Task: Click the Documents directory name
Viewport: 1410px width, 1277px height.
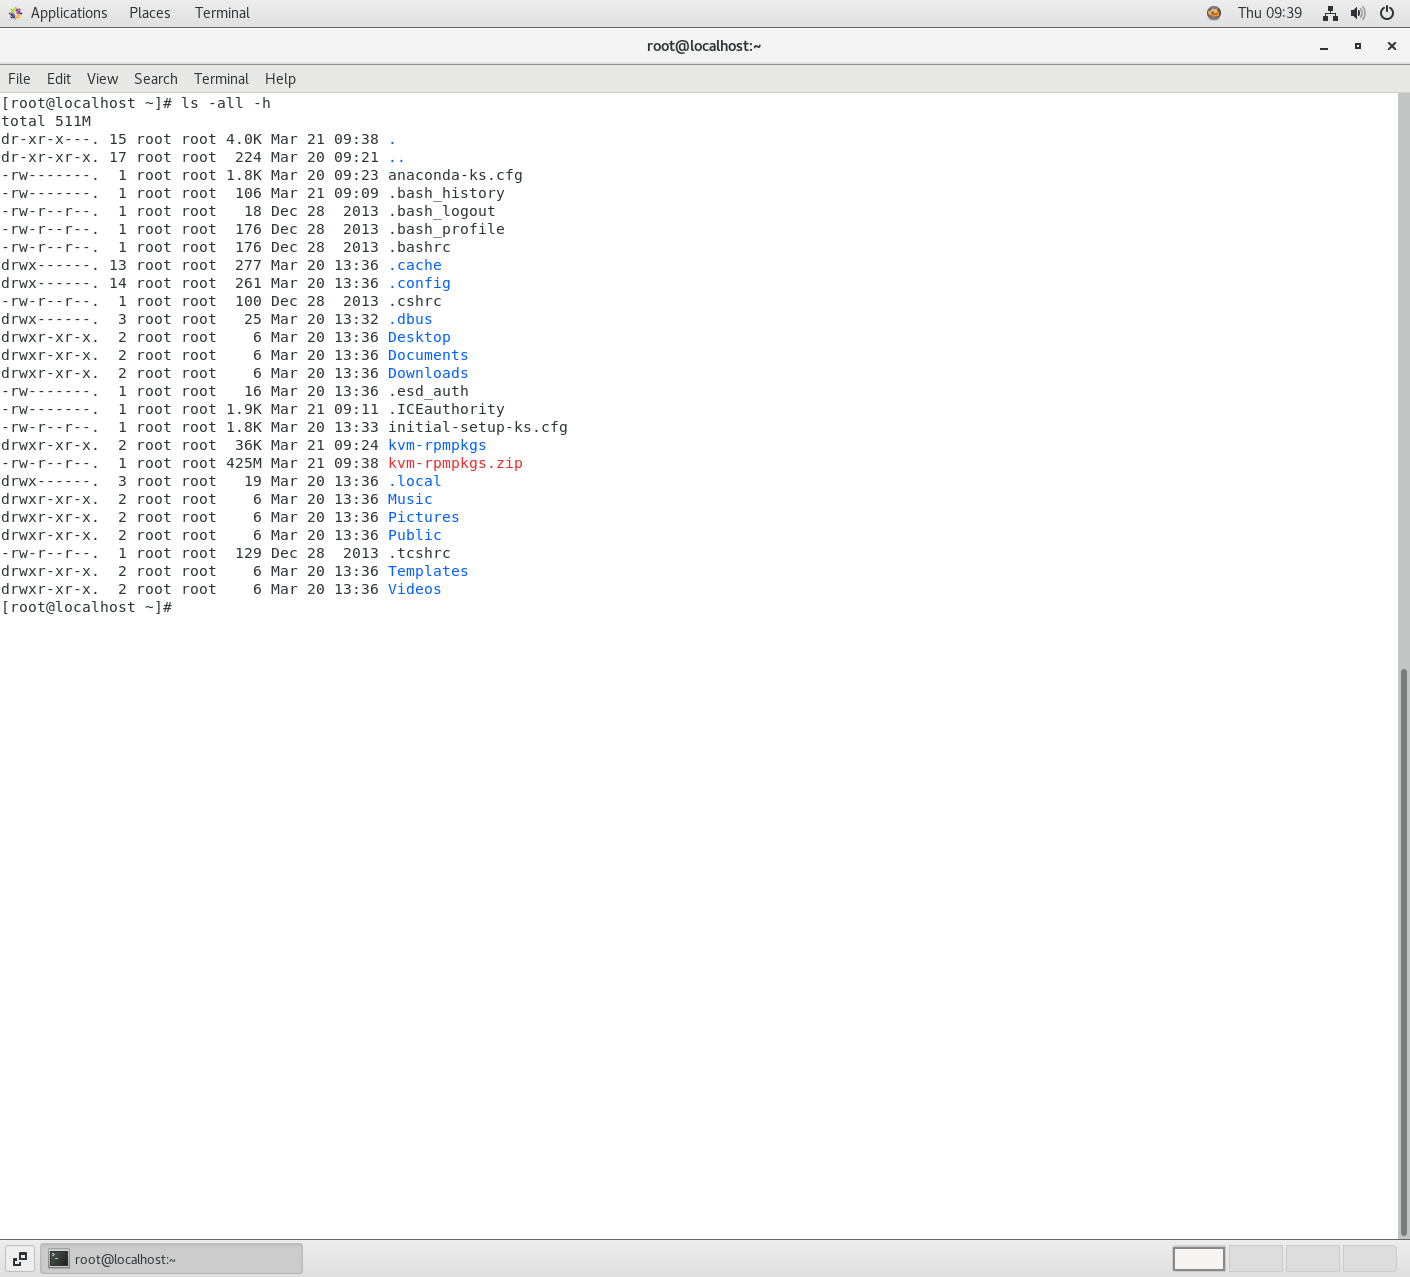Action: point(428,355)
